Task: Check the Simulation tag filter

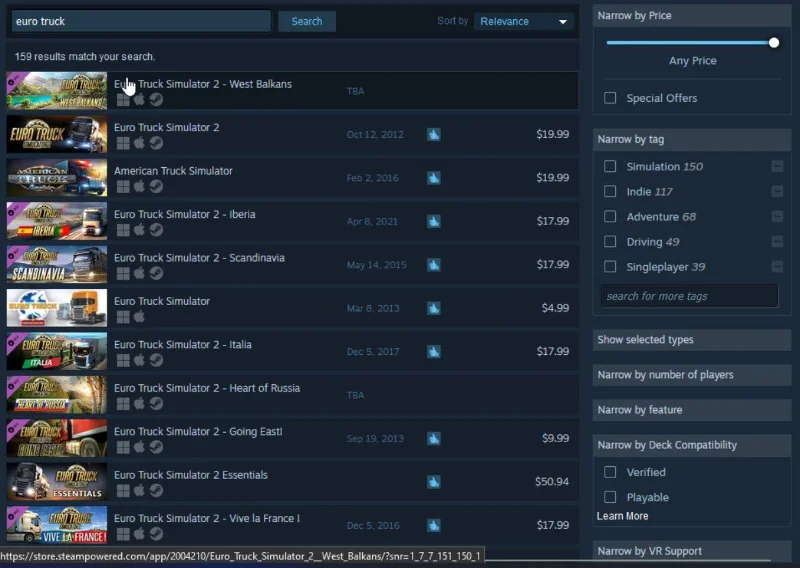Action: click(x=610, y=166)
